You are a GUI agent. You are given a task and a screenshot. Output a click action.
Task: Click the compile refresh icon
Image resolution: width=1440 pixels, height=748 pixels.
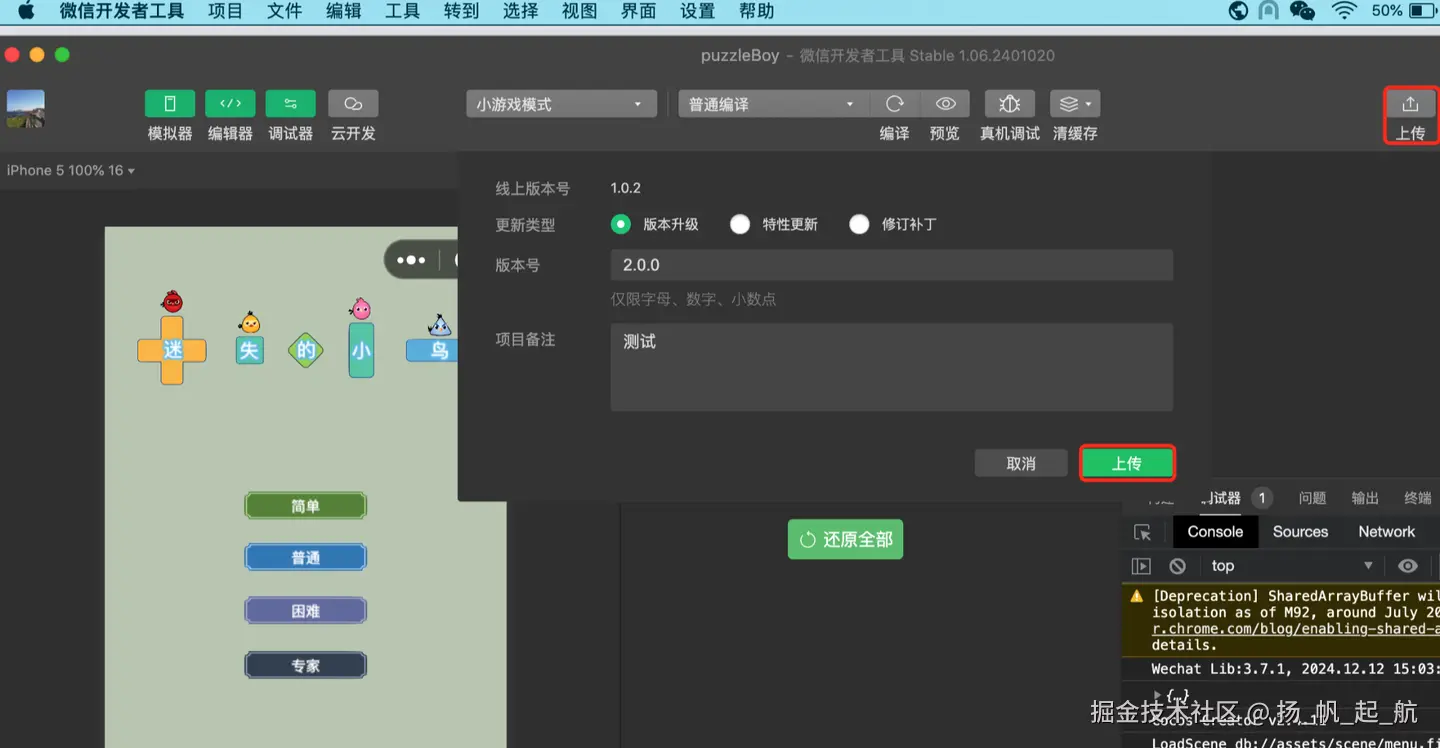tap(895, 104)
